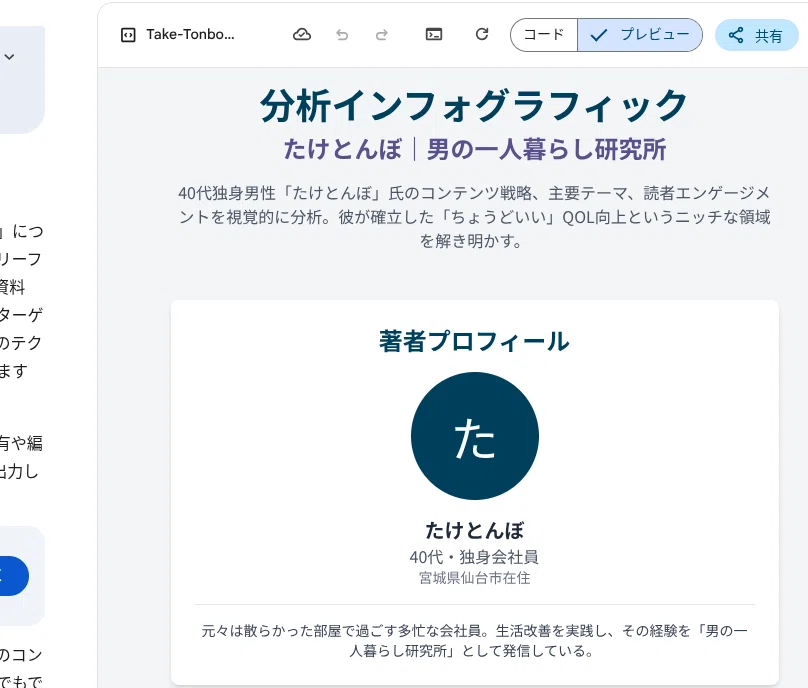
Task: Click the 分析インフォグラフィック heading
Action: pos(474,106)
